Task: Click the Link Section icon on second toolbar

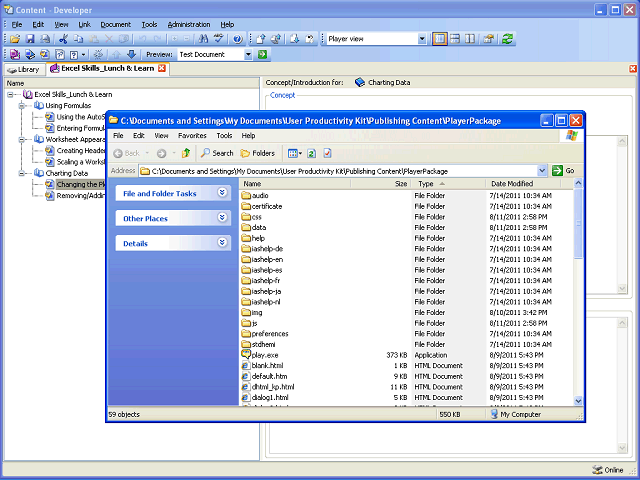Action: [30, 54]
